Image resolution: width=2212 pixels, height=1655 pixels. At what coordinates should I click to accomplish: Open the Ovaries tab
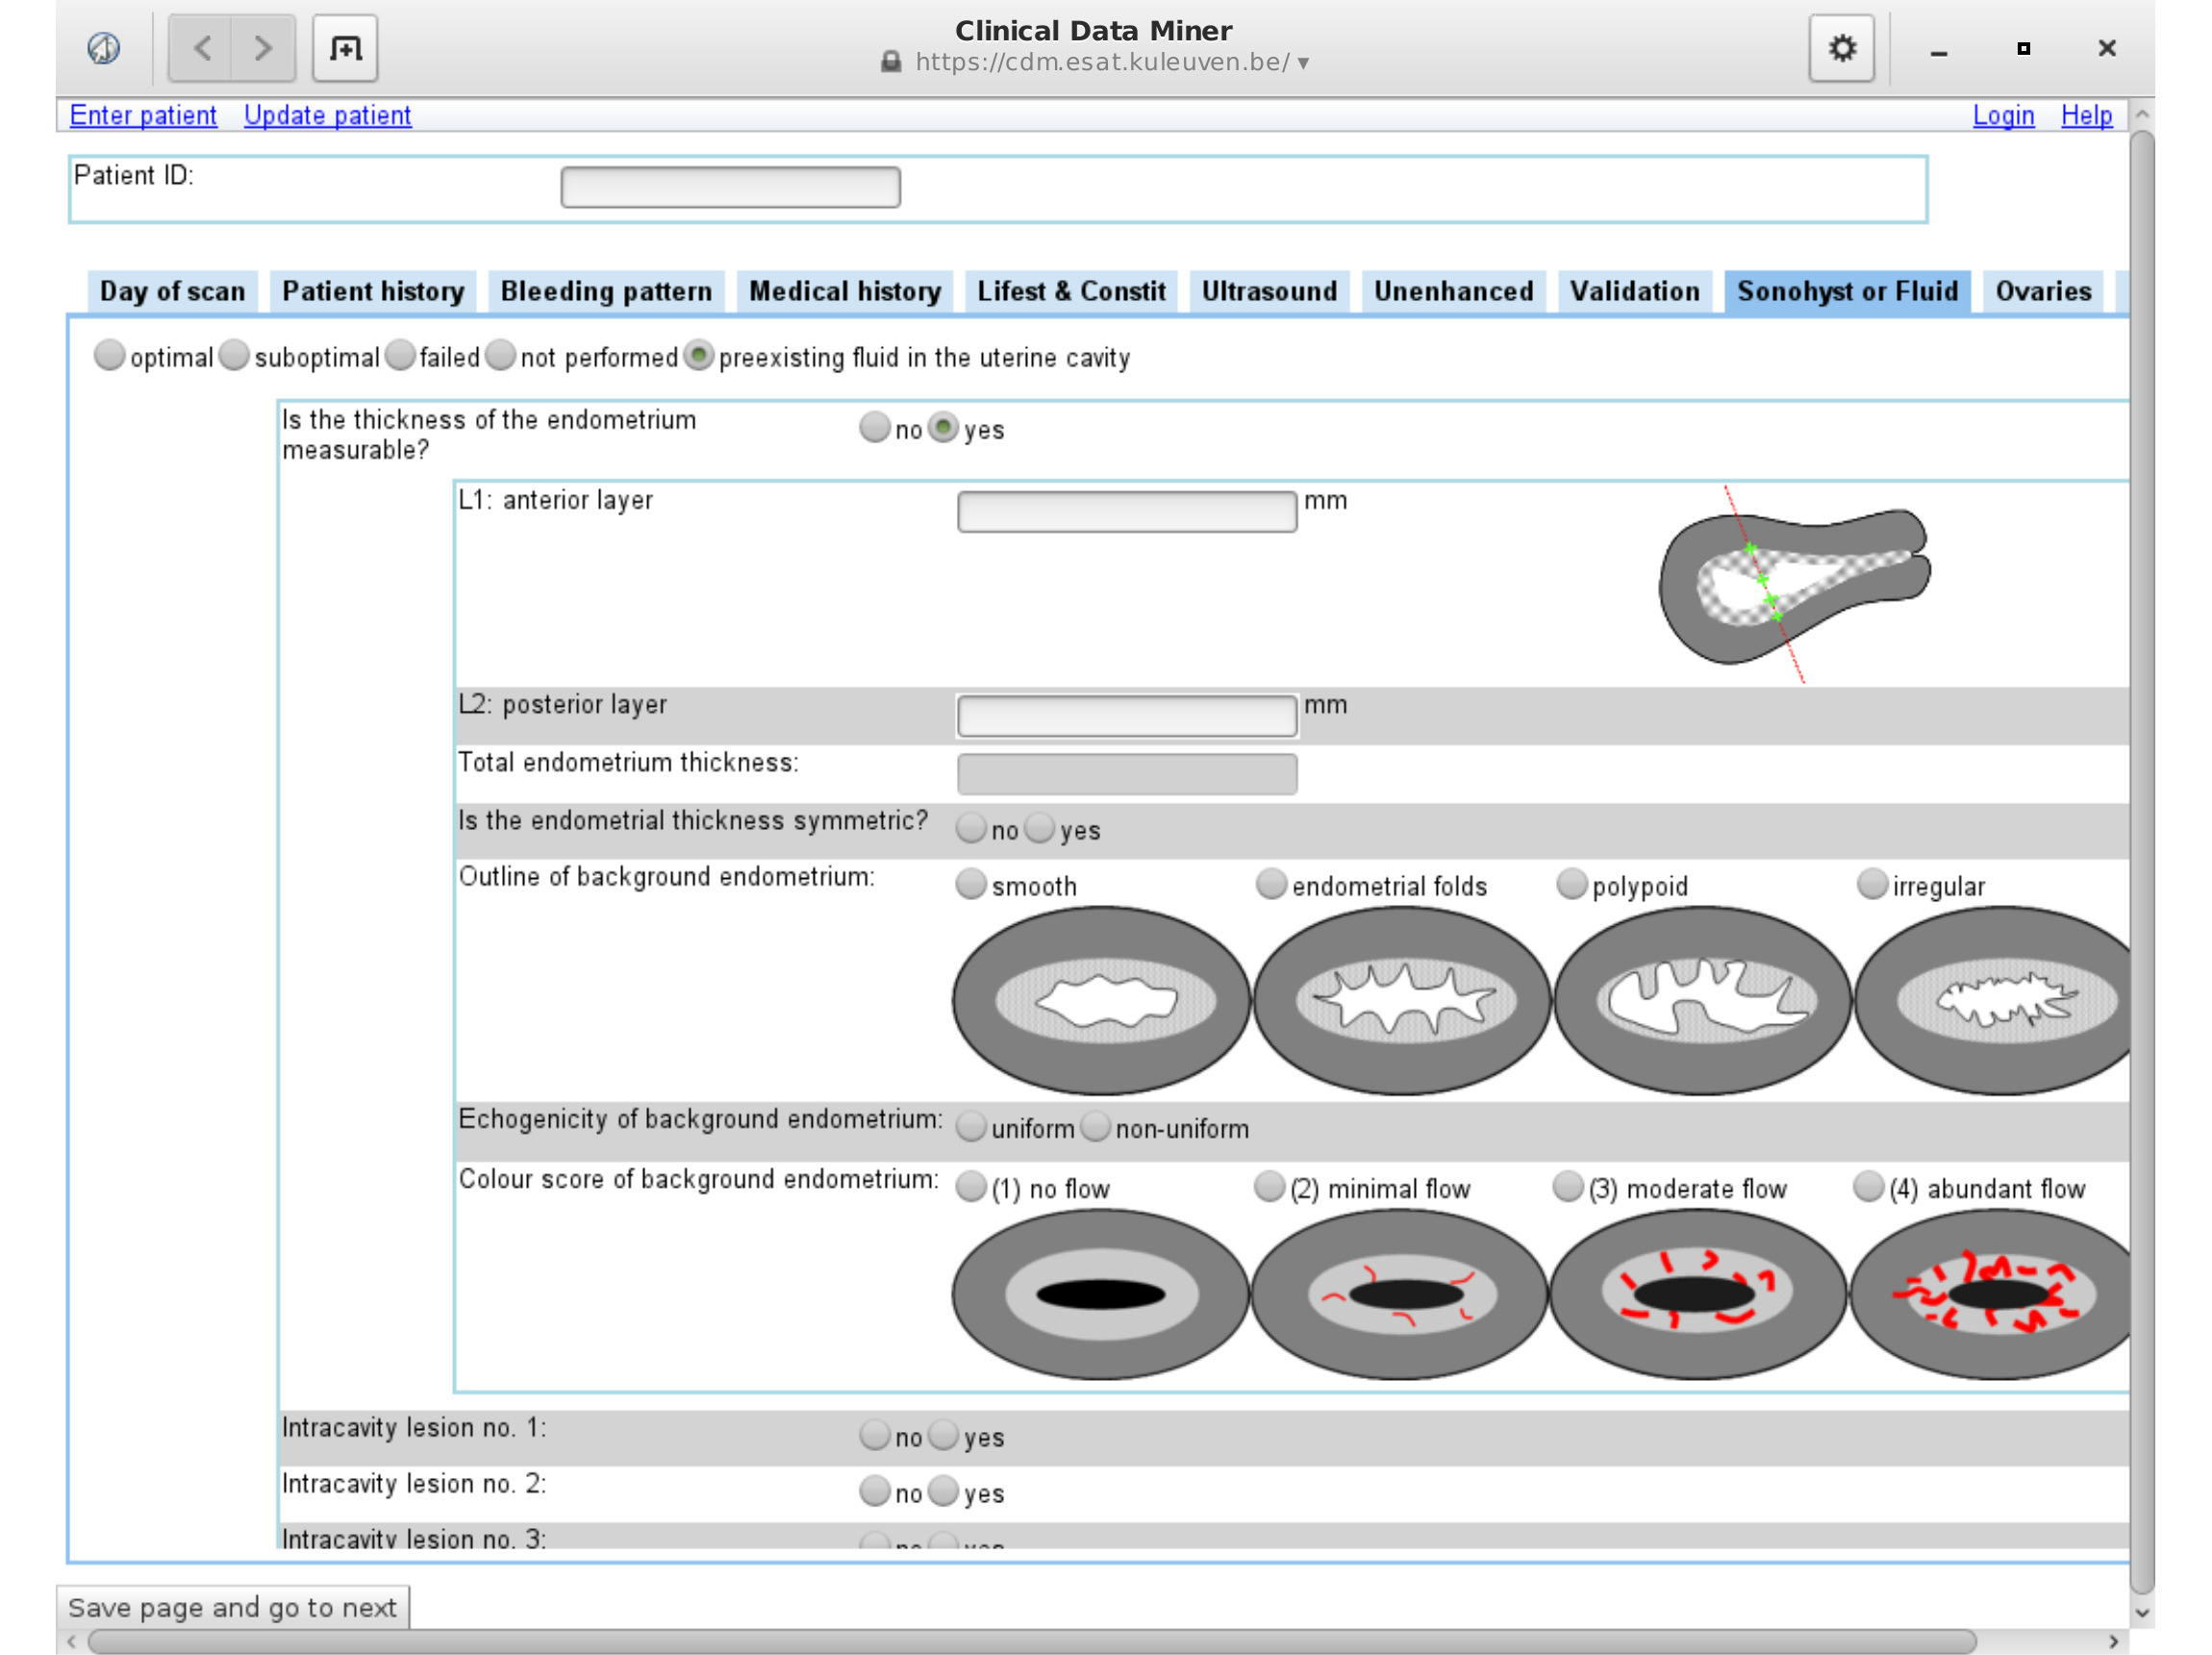pos(2043,291)
